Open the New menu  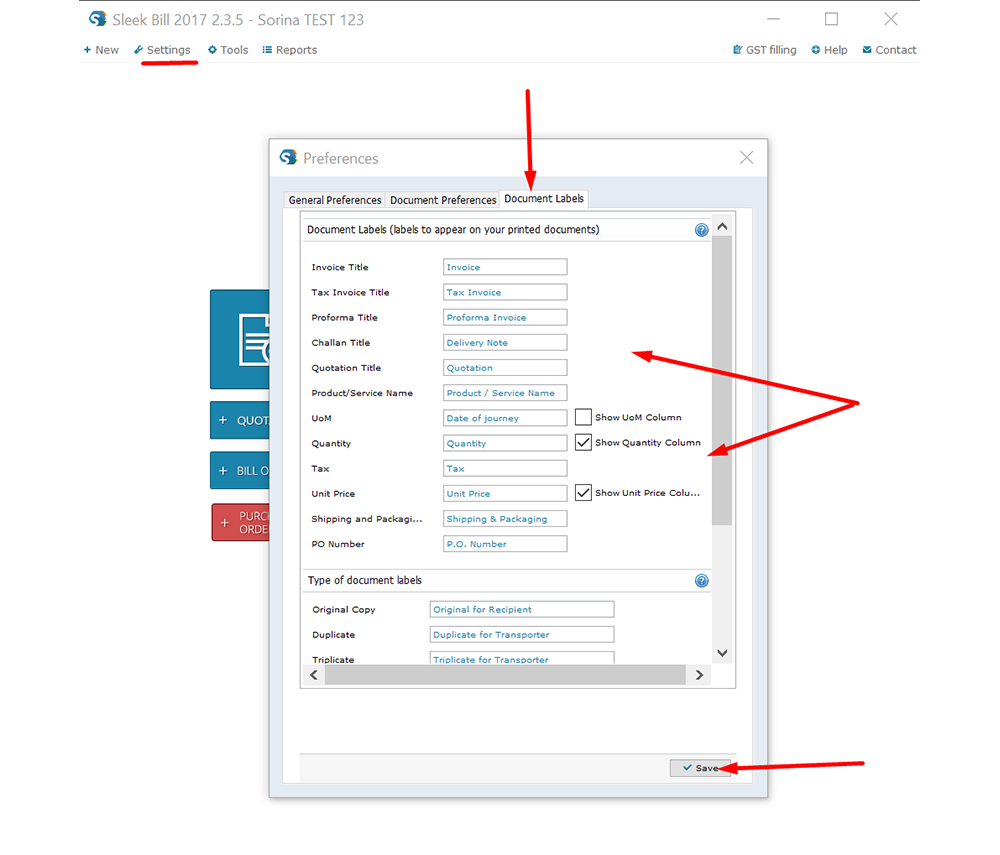click(x=101, y=50)
